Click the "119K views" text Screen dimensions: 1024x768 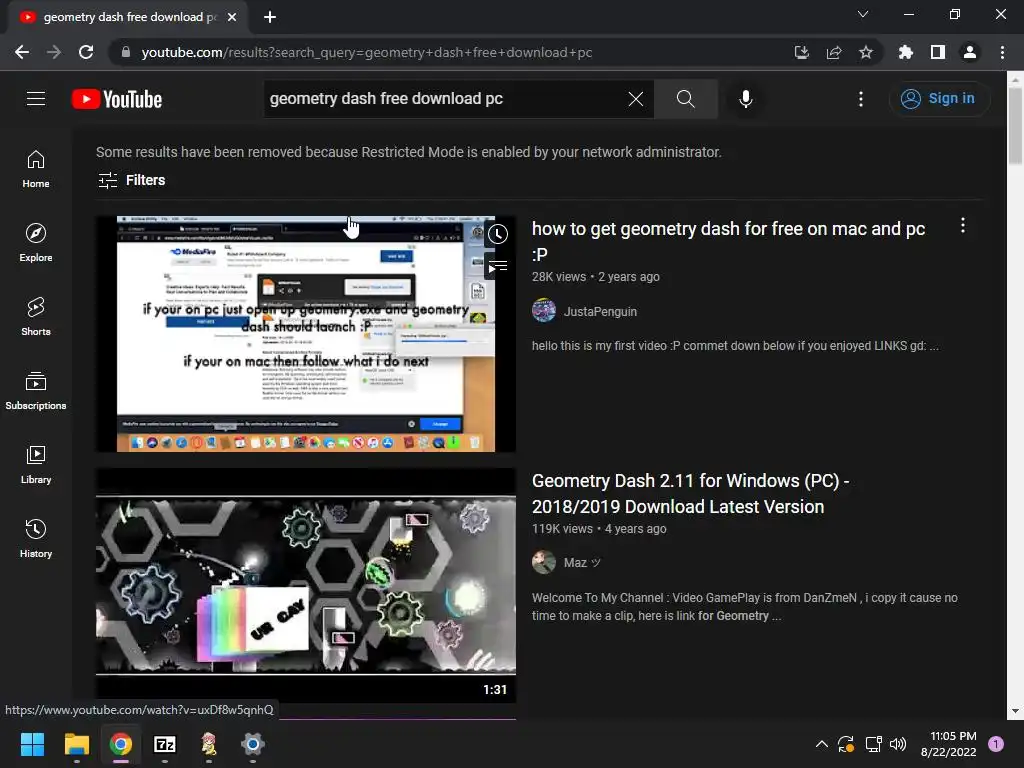click(562, 529)
